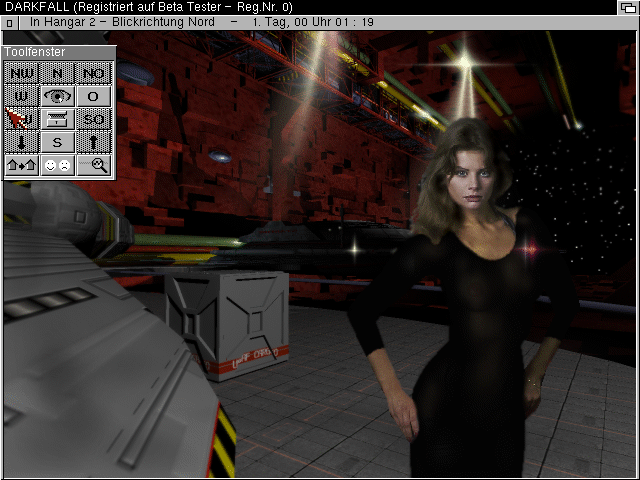Click the woman in the black dress

pyautogui.click(x=463, y=298)
